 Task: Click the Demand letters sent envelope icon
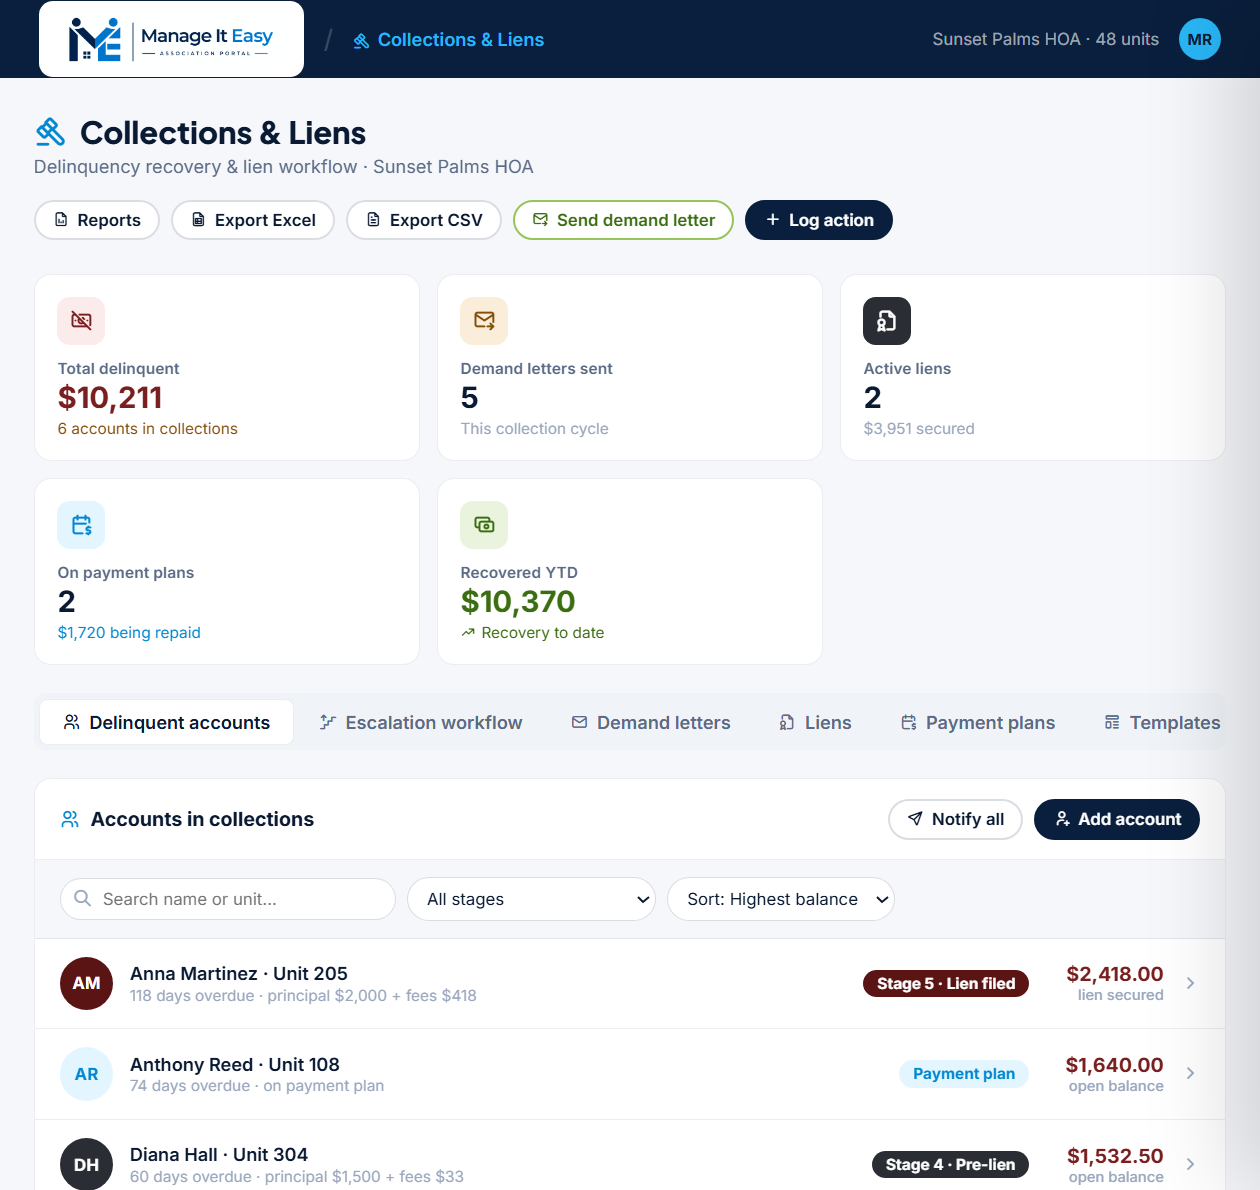pyautogui.click(x=484, y=321)
